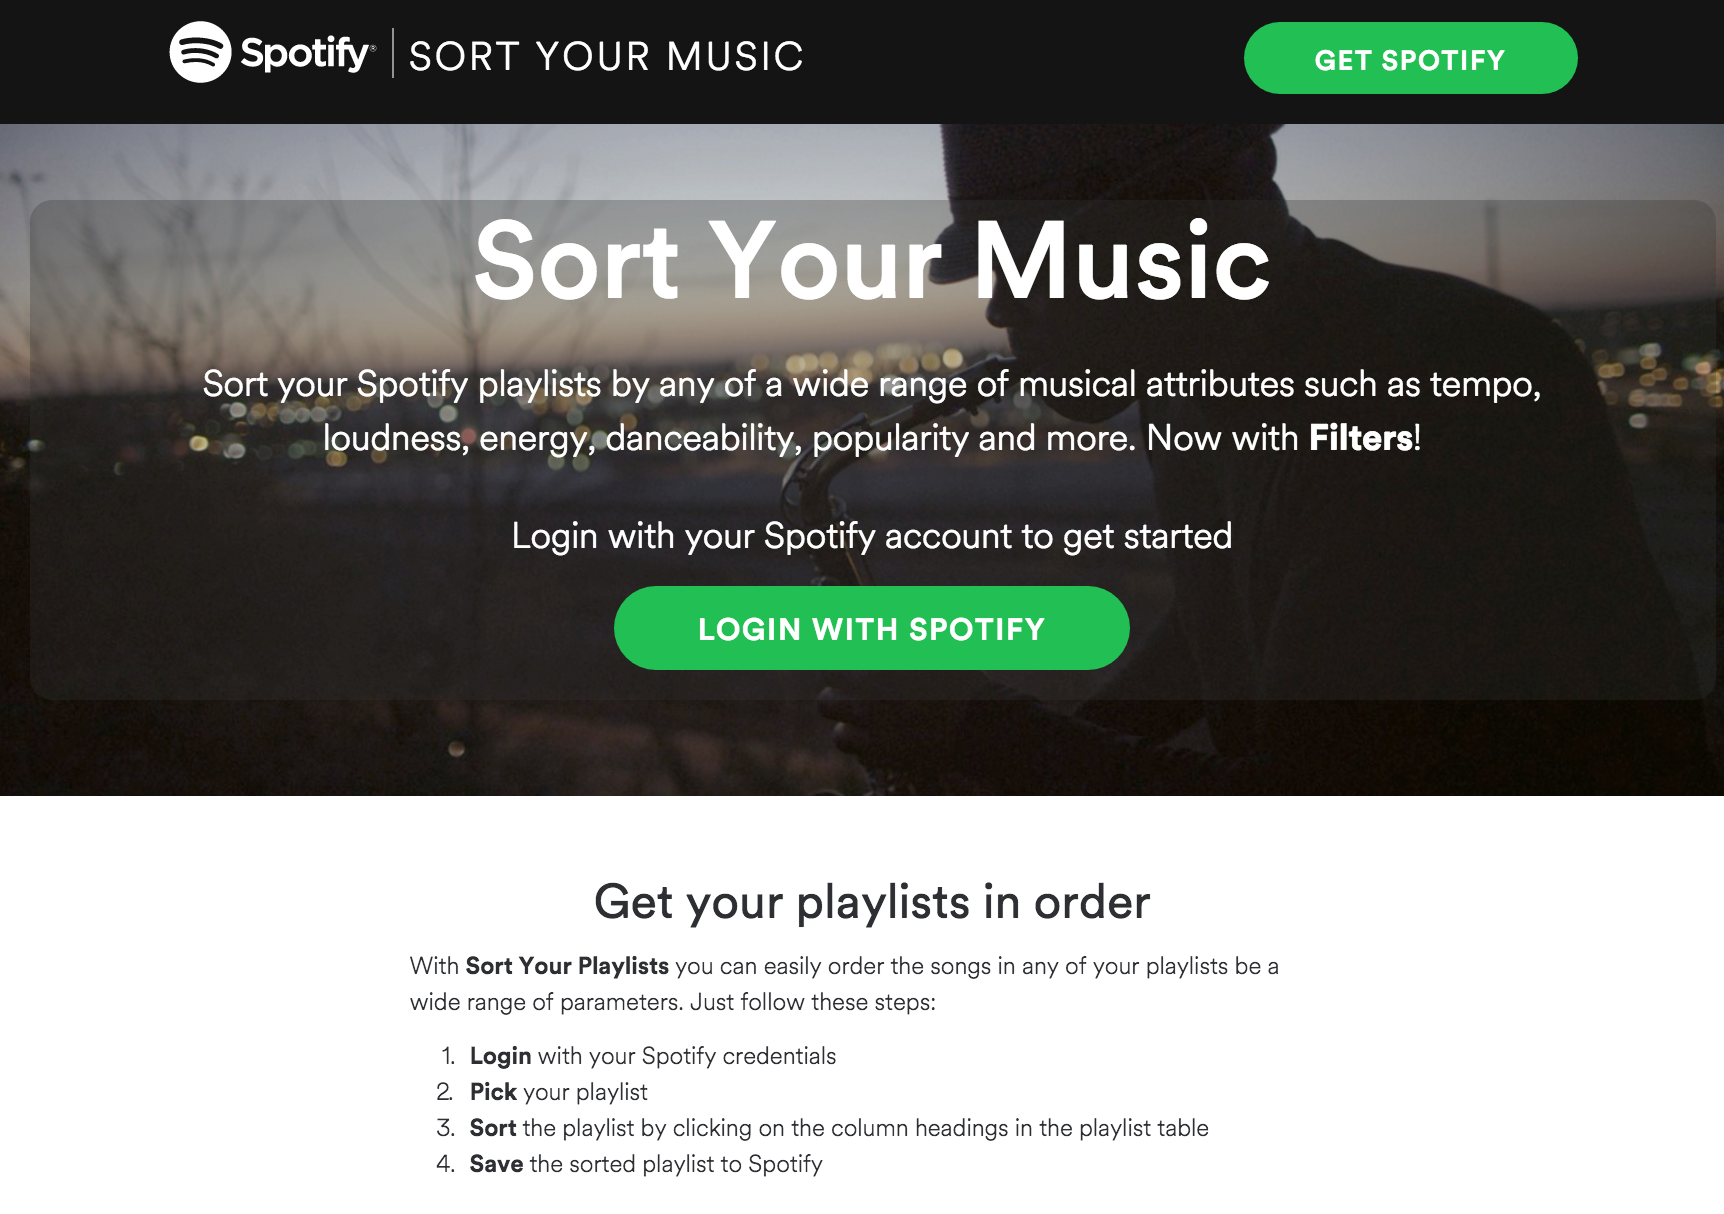Click the LOGIN WITH SPOTIFY button

tap(871, 628)
